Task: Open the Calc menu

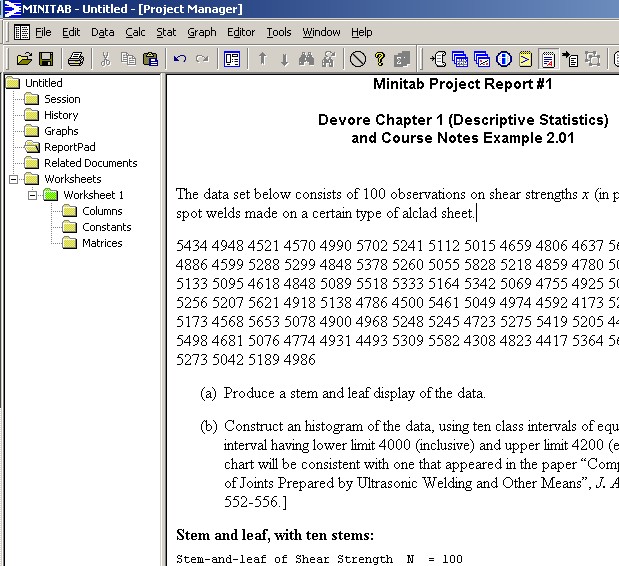Action: 135,32
